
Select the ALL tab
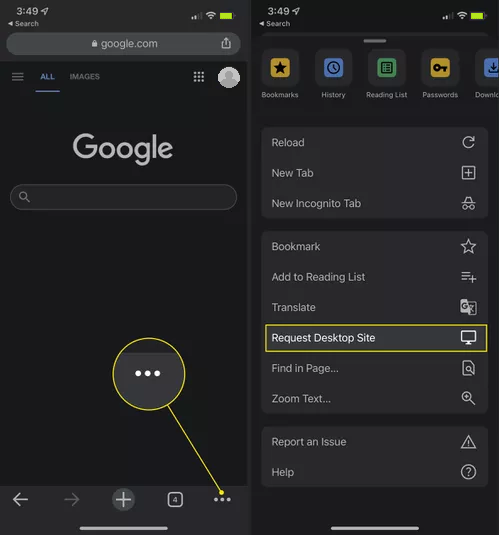(x=47, y=77)
